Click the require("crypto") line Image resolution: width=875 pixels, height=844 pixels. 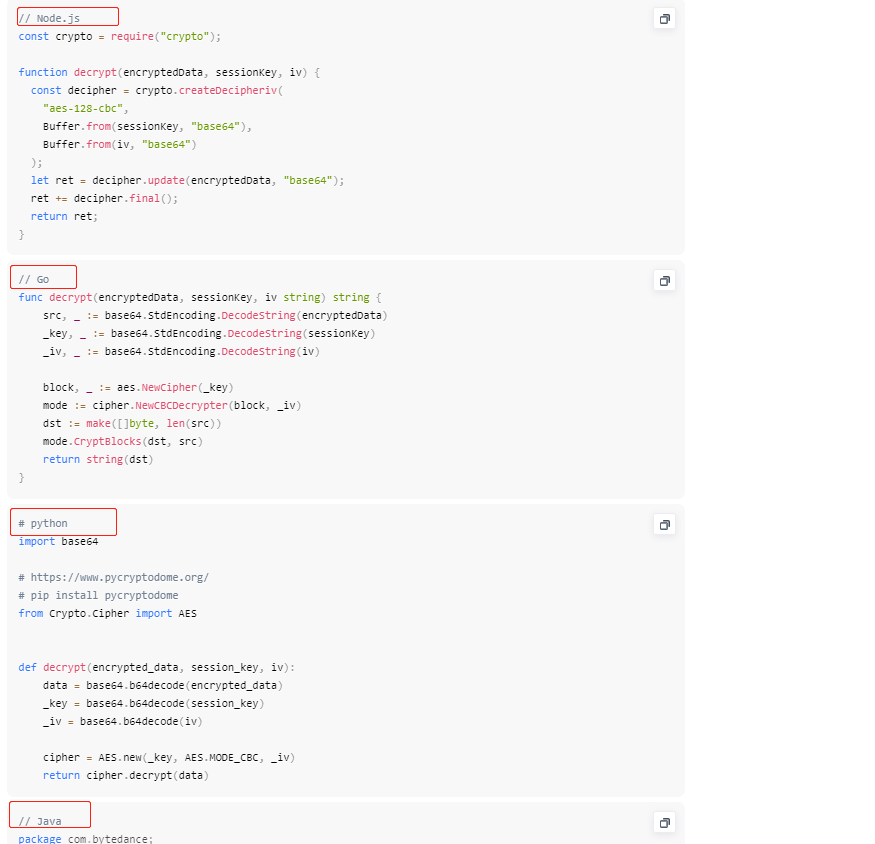pyautogui.click(x=119, y=37)
